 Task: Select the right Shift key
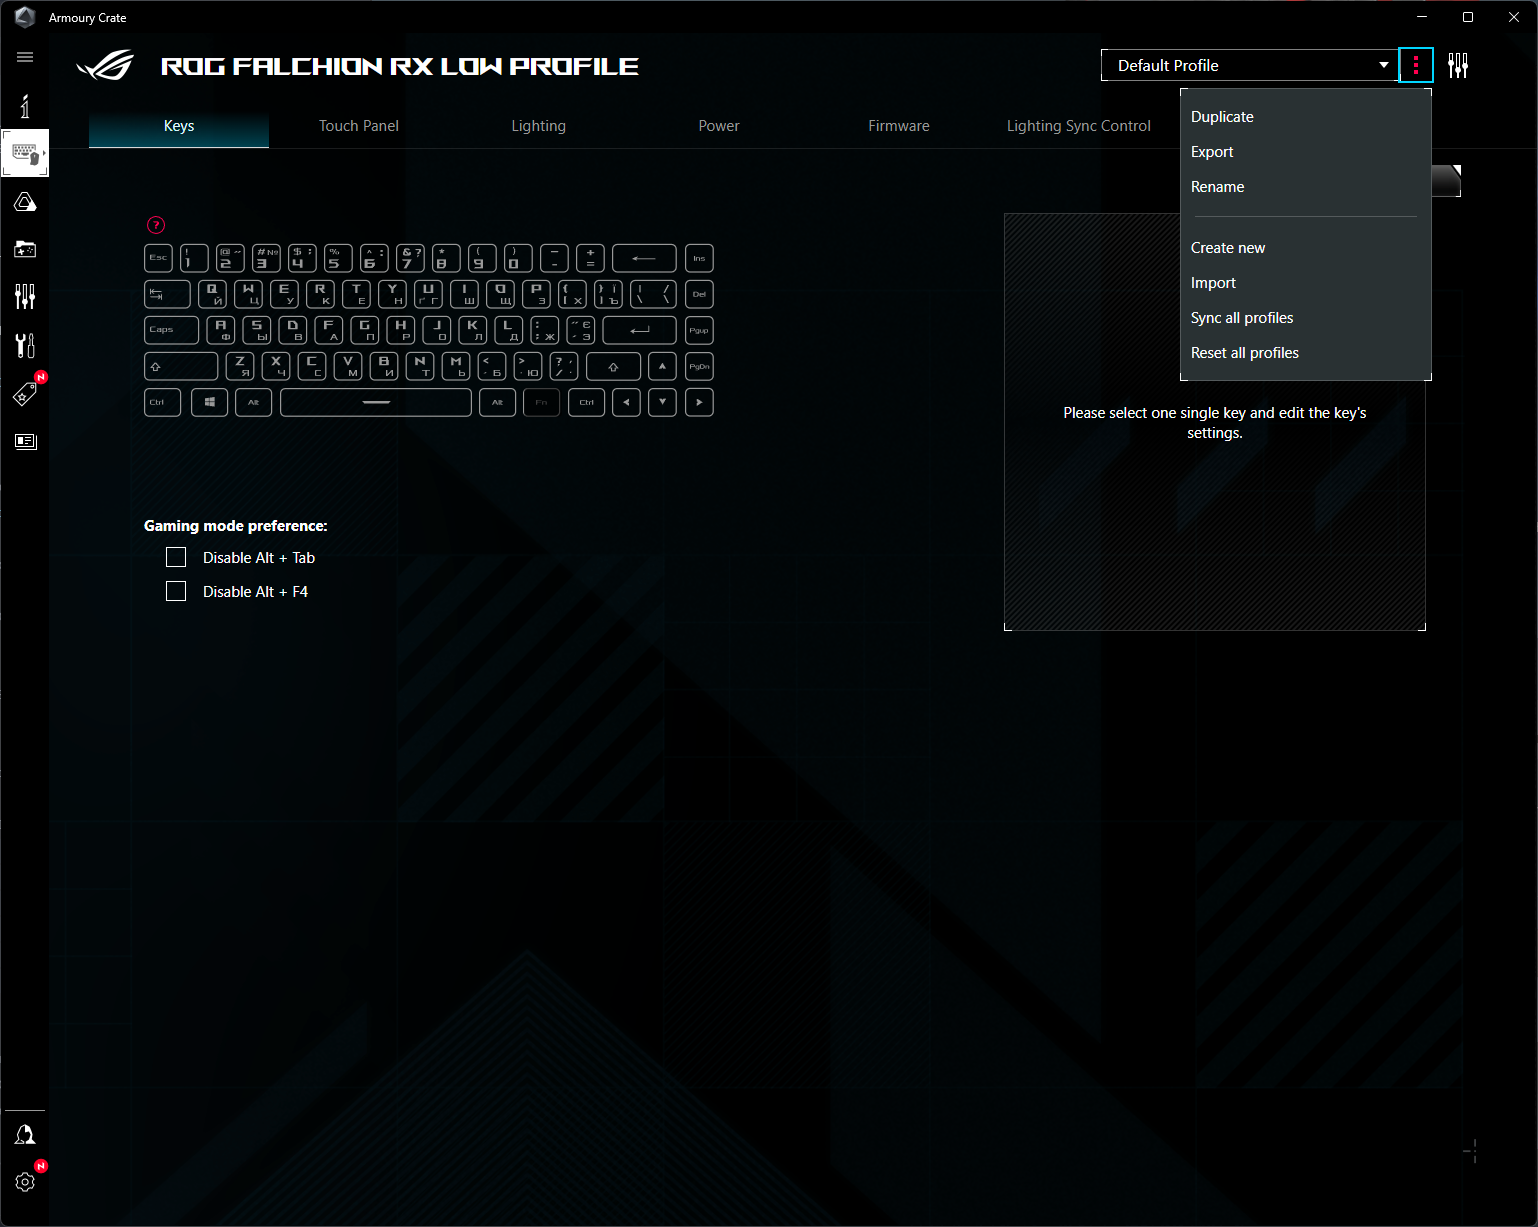(x=613, y=366)
